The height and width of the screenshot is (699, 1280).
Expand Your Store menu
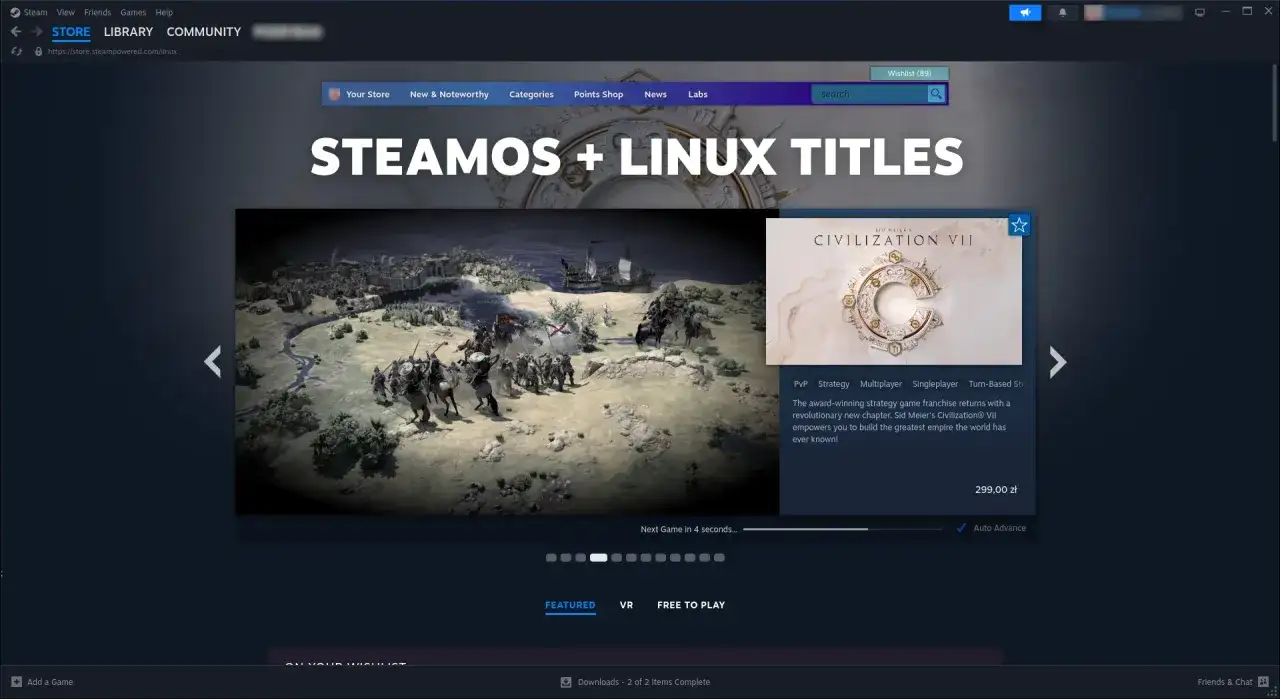(367, 94)
